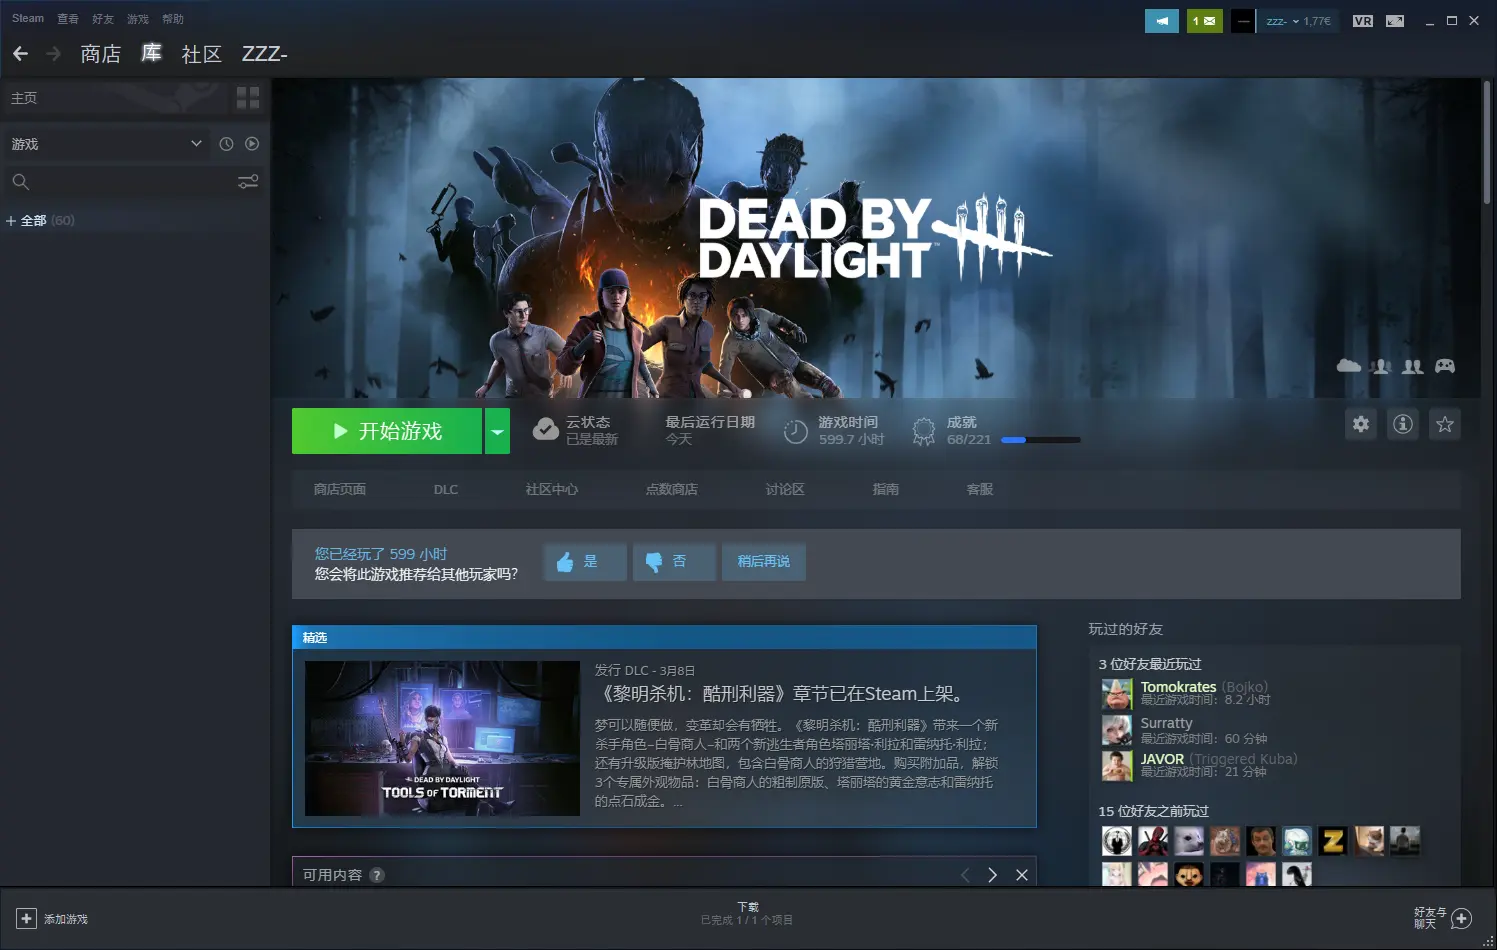Open the 点数商店 tab

click(x=672, y=489)
